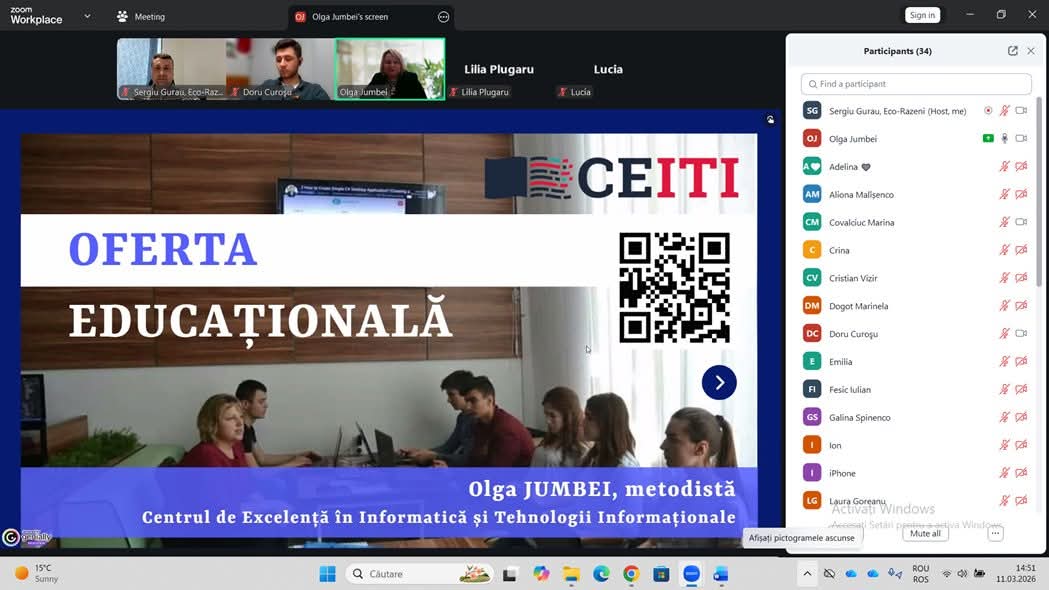Select Lilia Plugaru's video tile
1049x590 pixels.
pos(499,69)
